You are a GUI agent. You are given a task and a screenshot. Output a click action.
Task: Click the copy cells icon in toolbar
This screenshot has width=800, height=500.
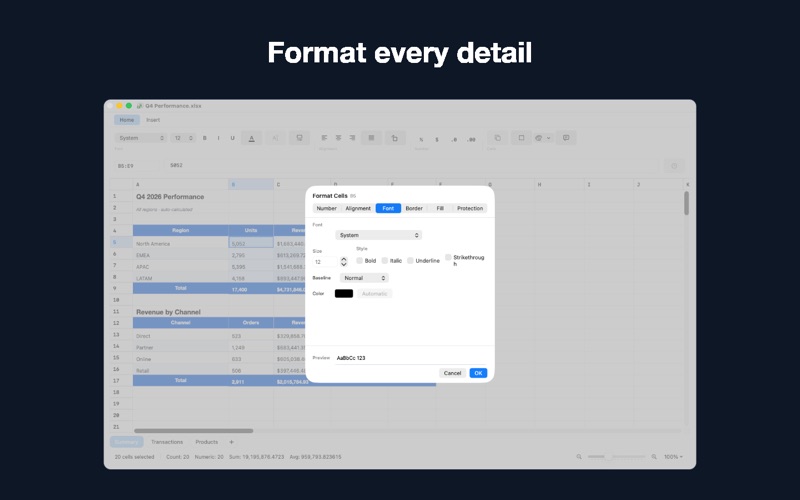click(497, 138)
